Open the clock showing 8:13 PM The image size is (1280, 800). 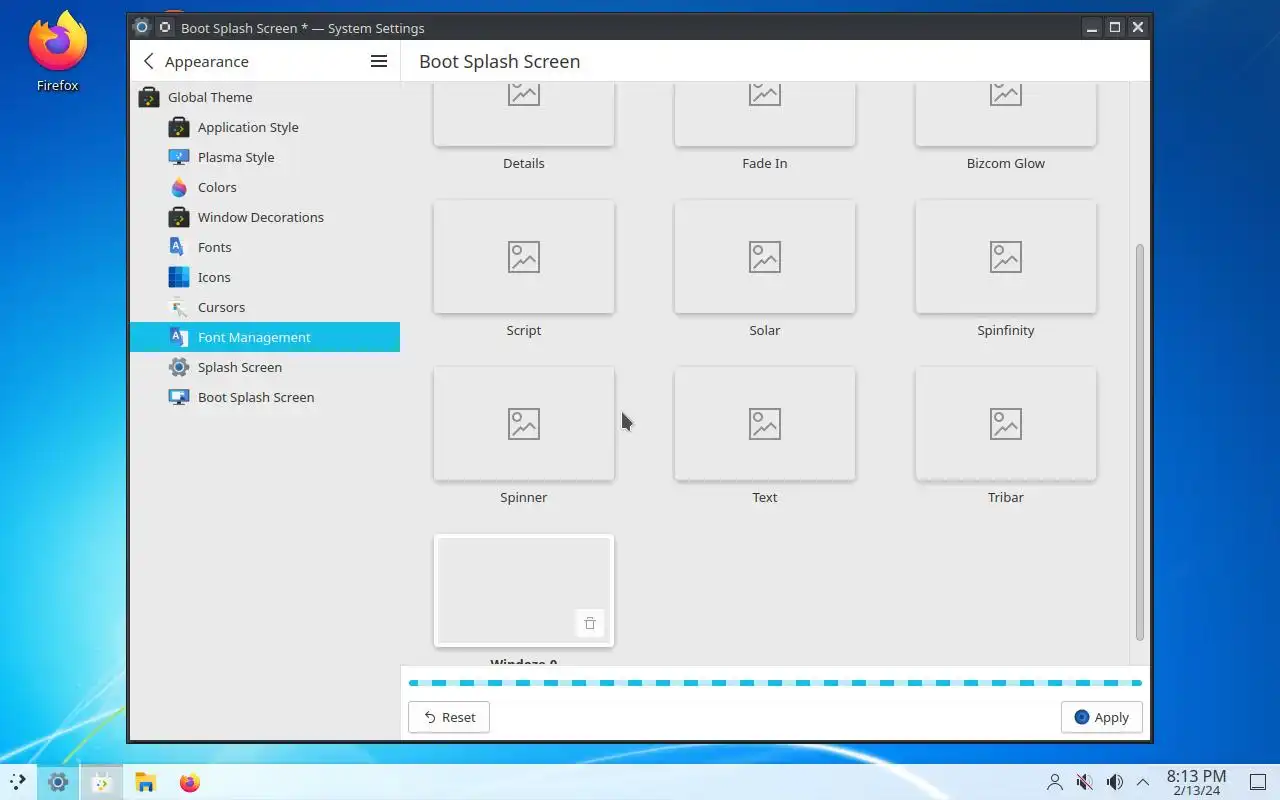(1196, 782)
